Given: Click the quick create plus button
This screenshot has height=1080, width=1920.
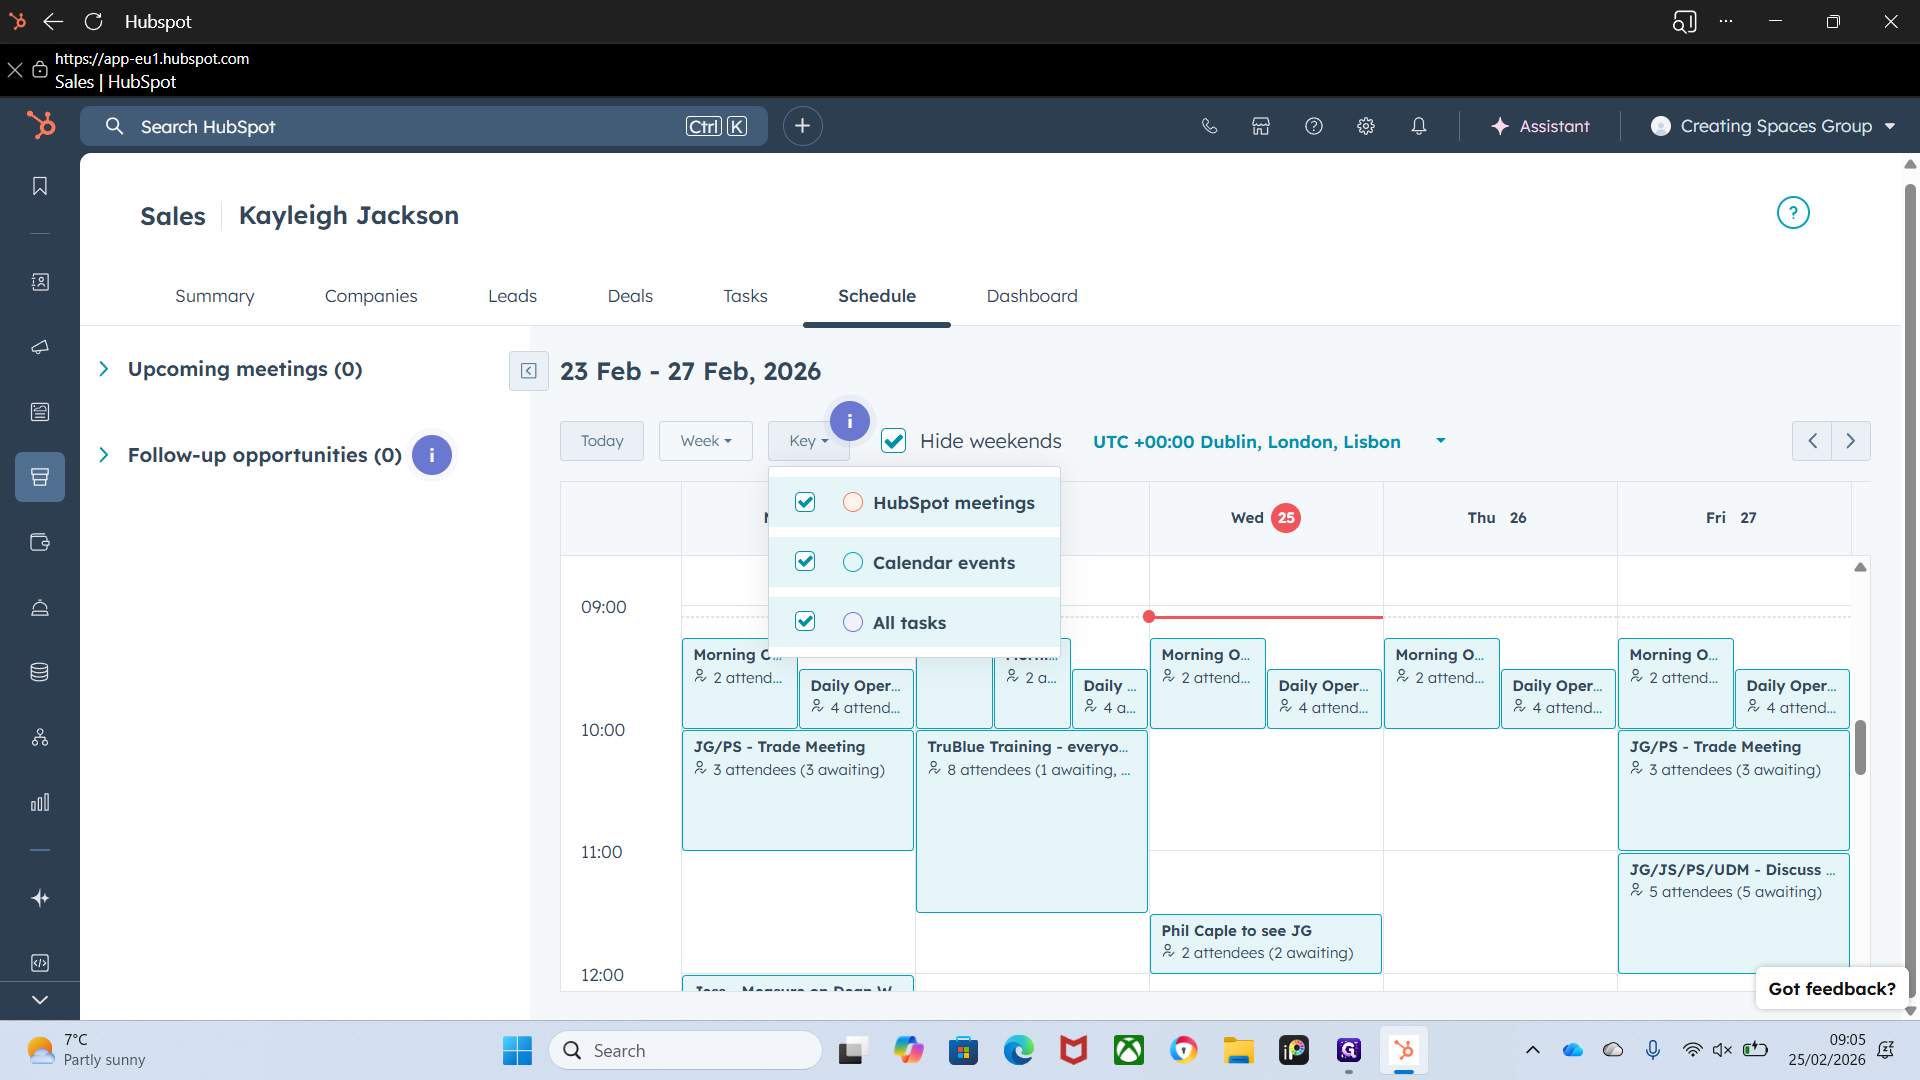Looking at the screenshot, I should (802, 126).
